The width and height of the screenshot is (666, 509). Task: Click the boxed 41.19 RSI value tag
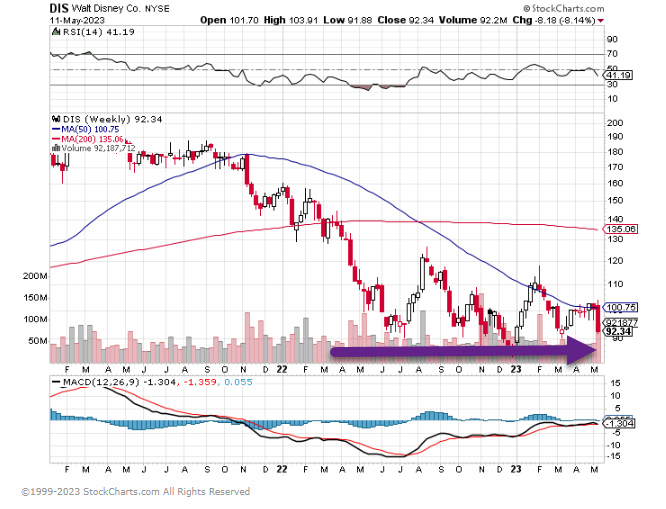tap(619, 75)
